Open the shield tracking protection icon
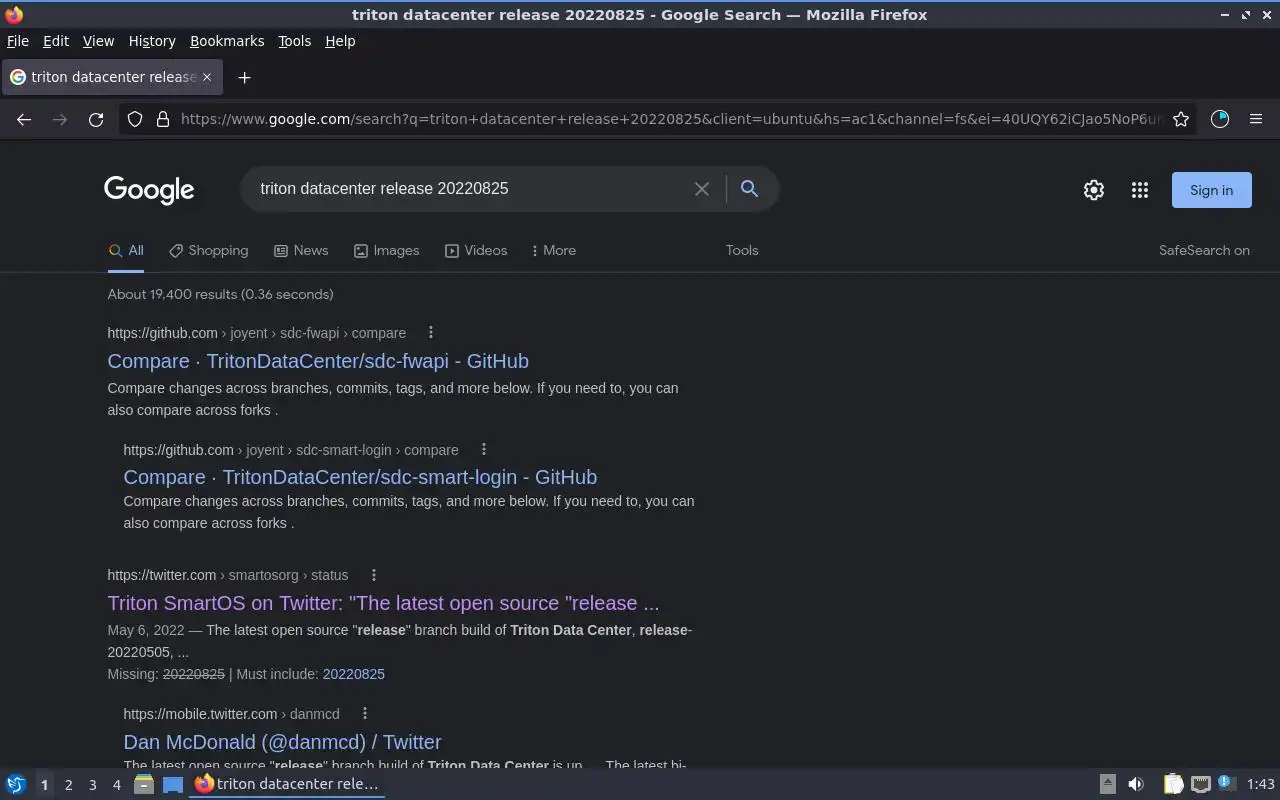Image resolution: width=1280 pixels, height=800 pixels. pos(135,119)
